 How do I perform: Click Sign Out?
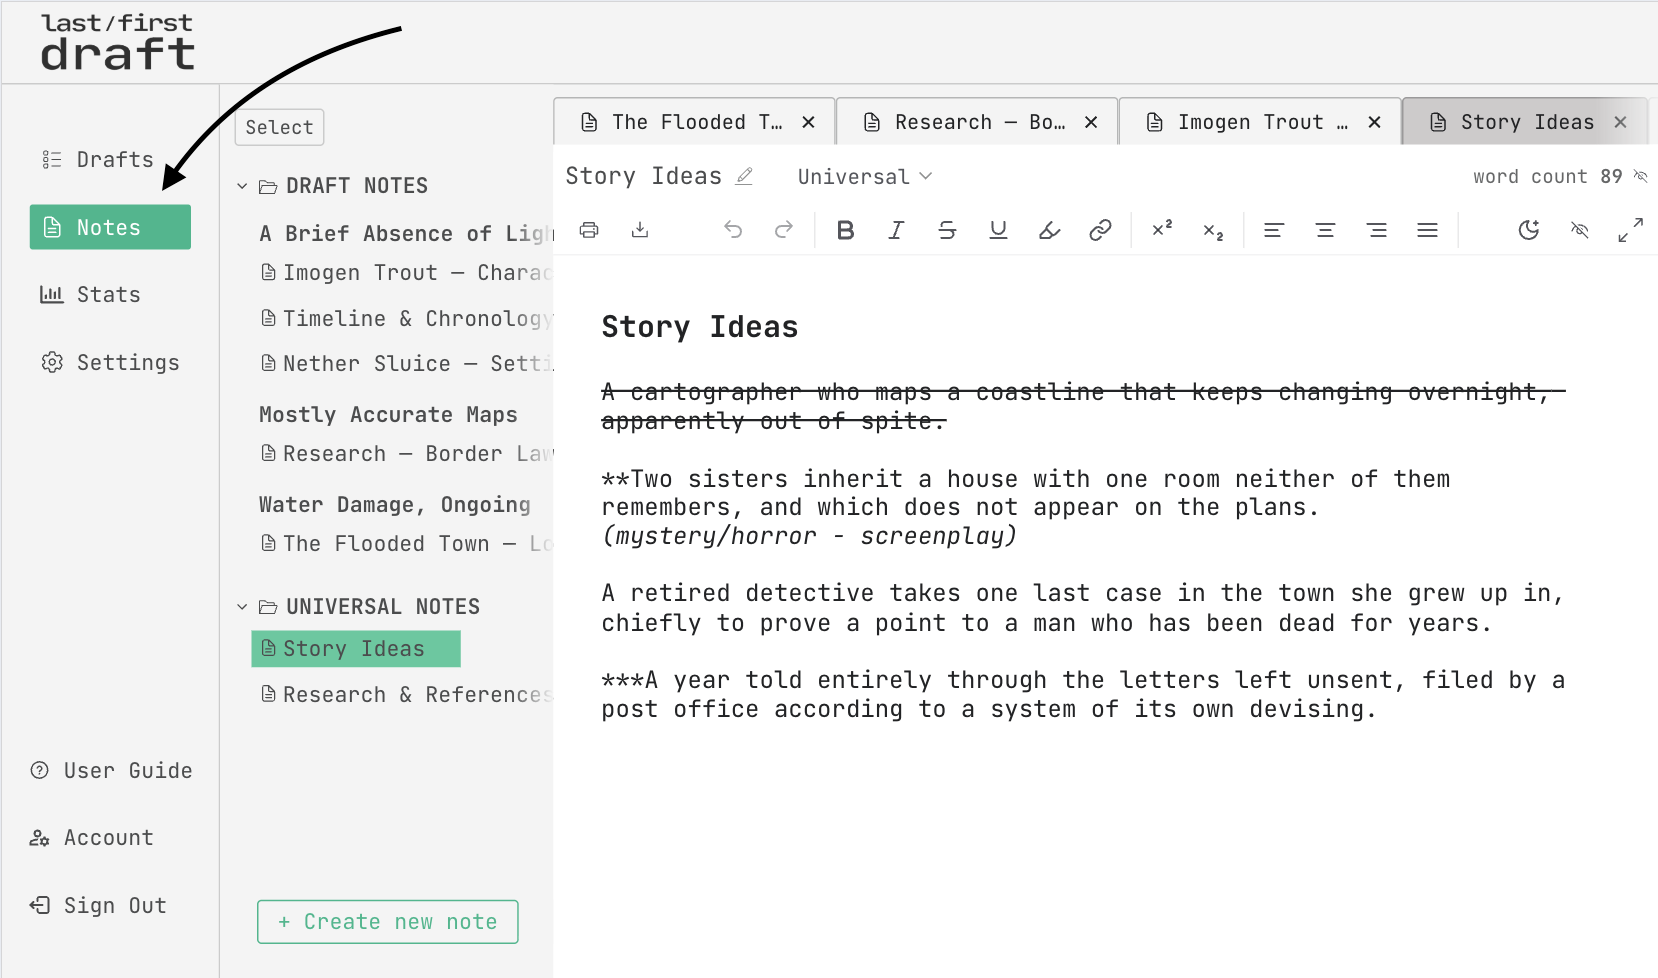tap(98, 906)
